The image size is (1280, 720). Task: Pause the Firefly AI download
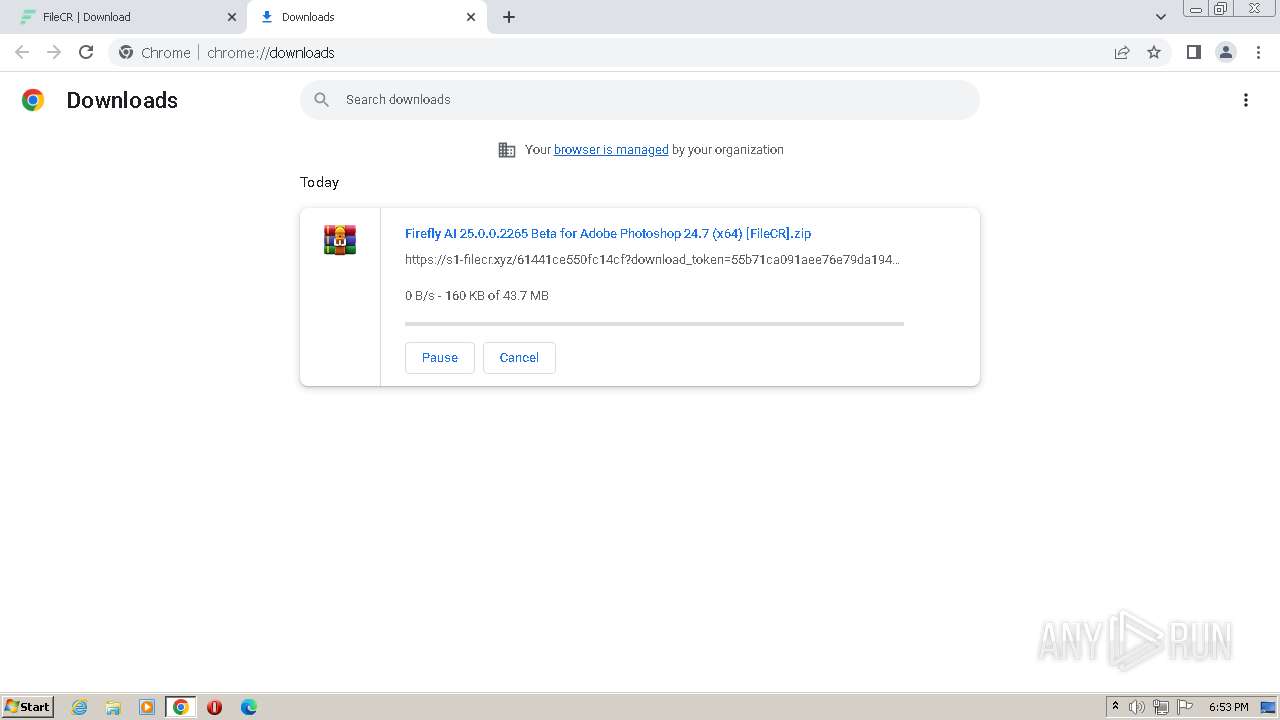point(440,358)
